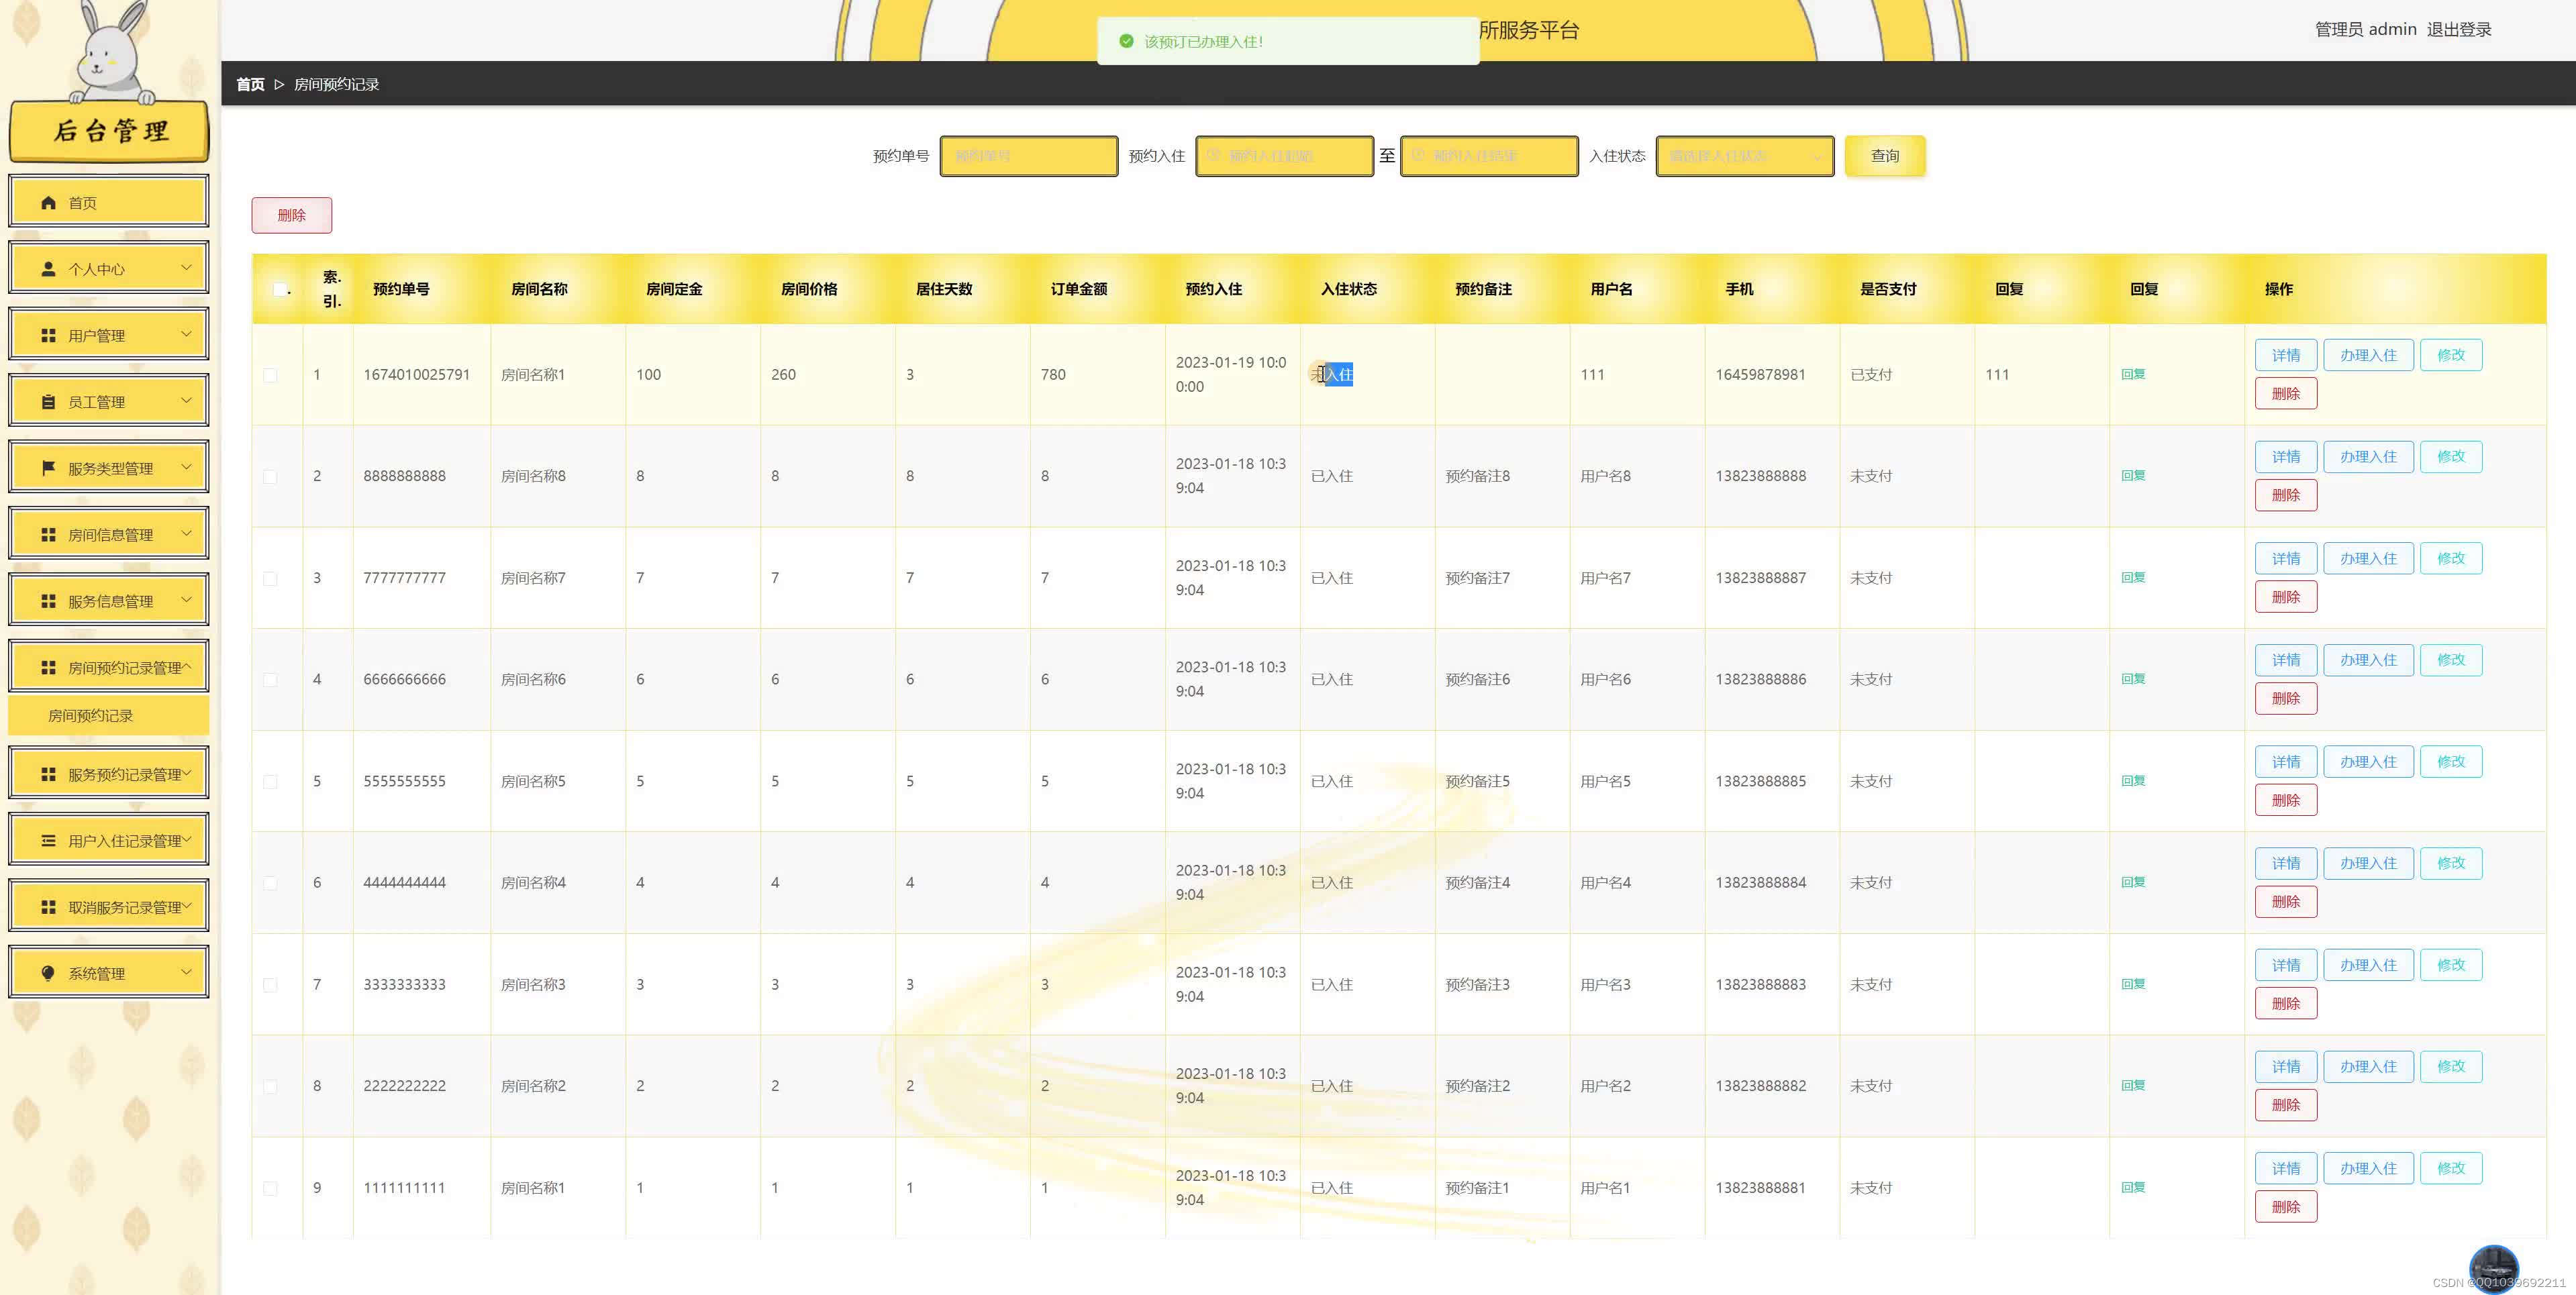Click the 查询 search button

(x=1884, y=156)
